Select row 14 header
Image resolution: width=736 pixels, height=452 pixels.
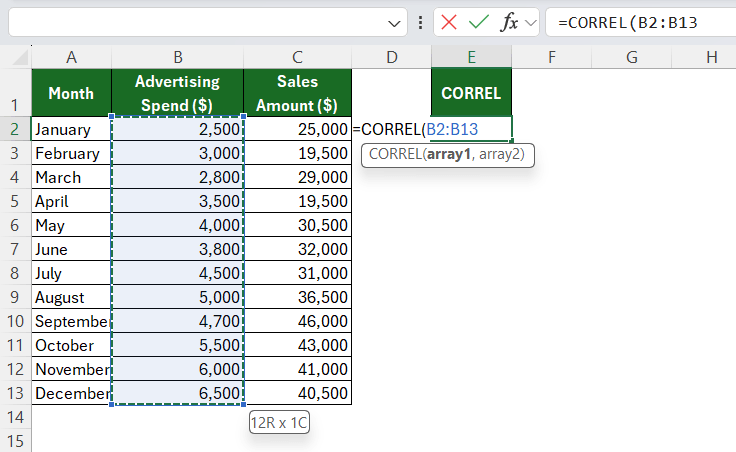coord(15,417)
